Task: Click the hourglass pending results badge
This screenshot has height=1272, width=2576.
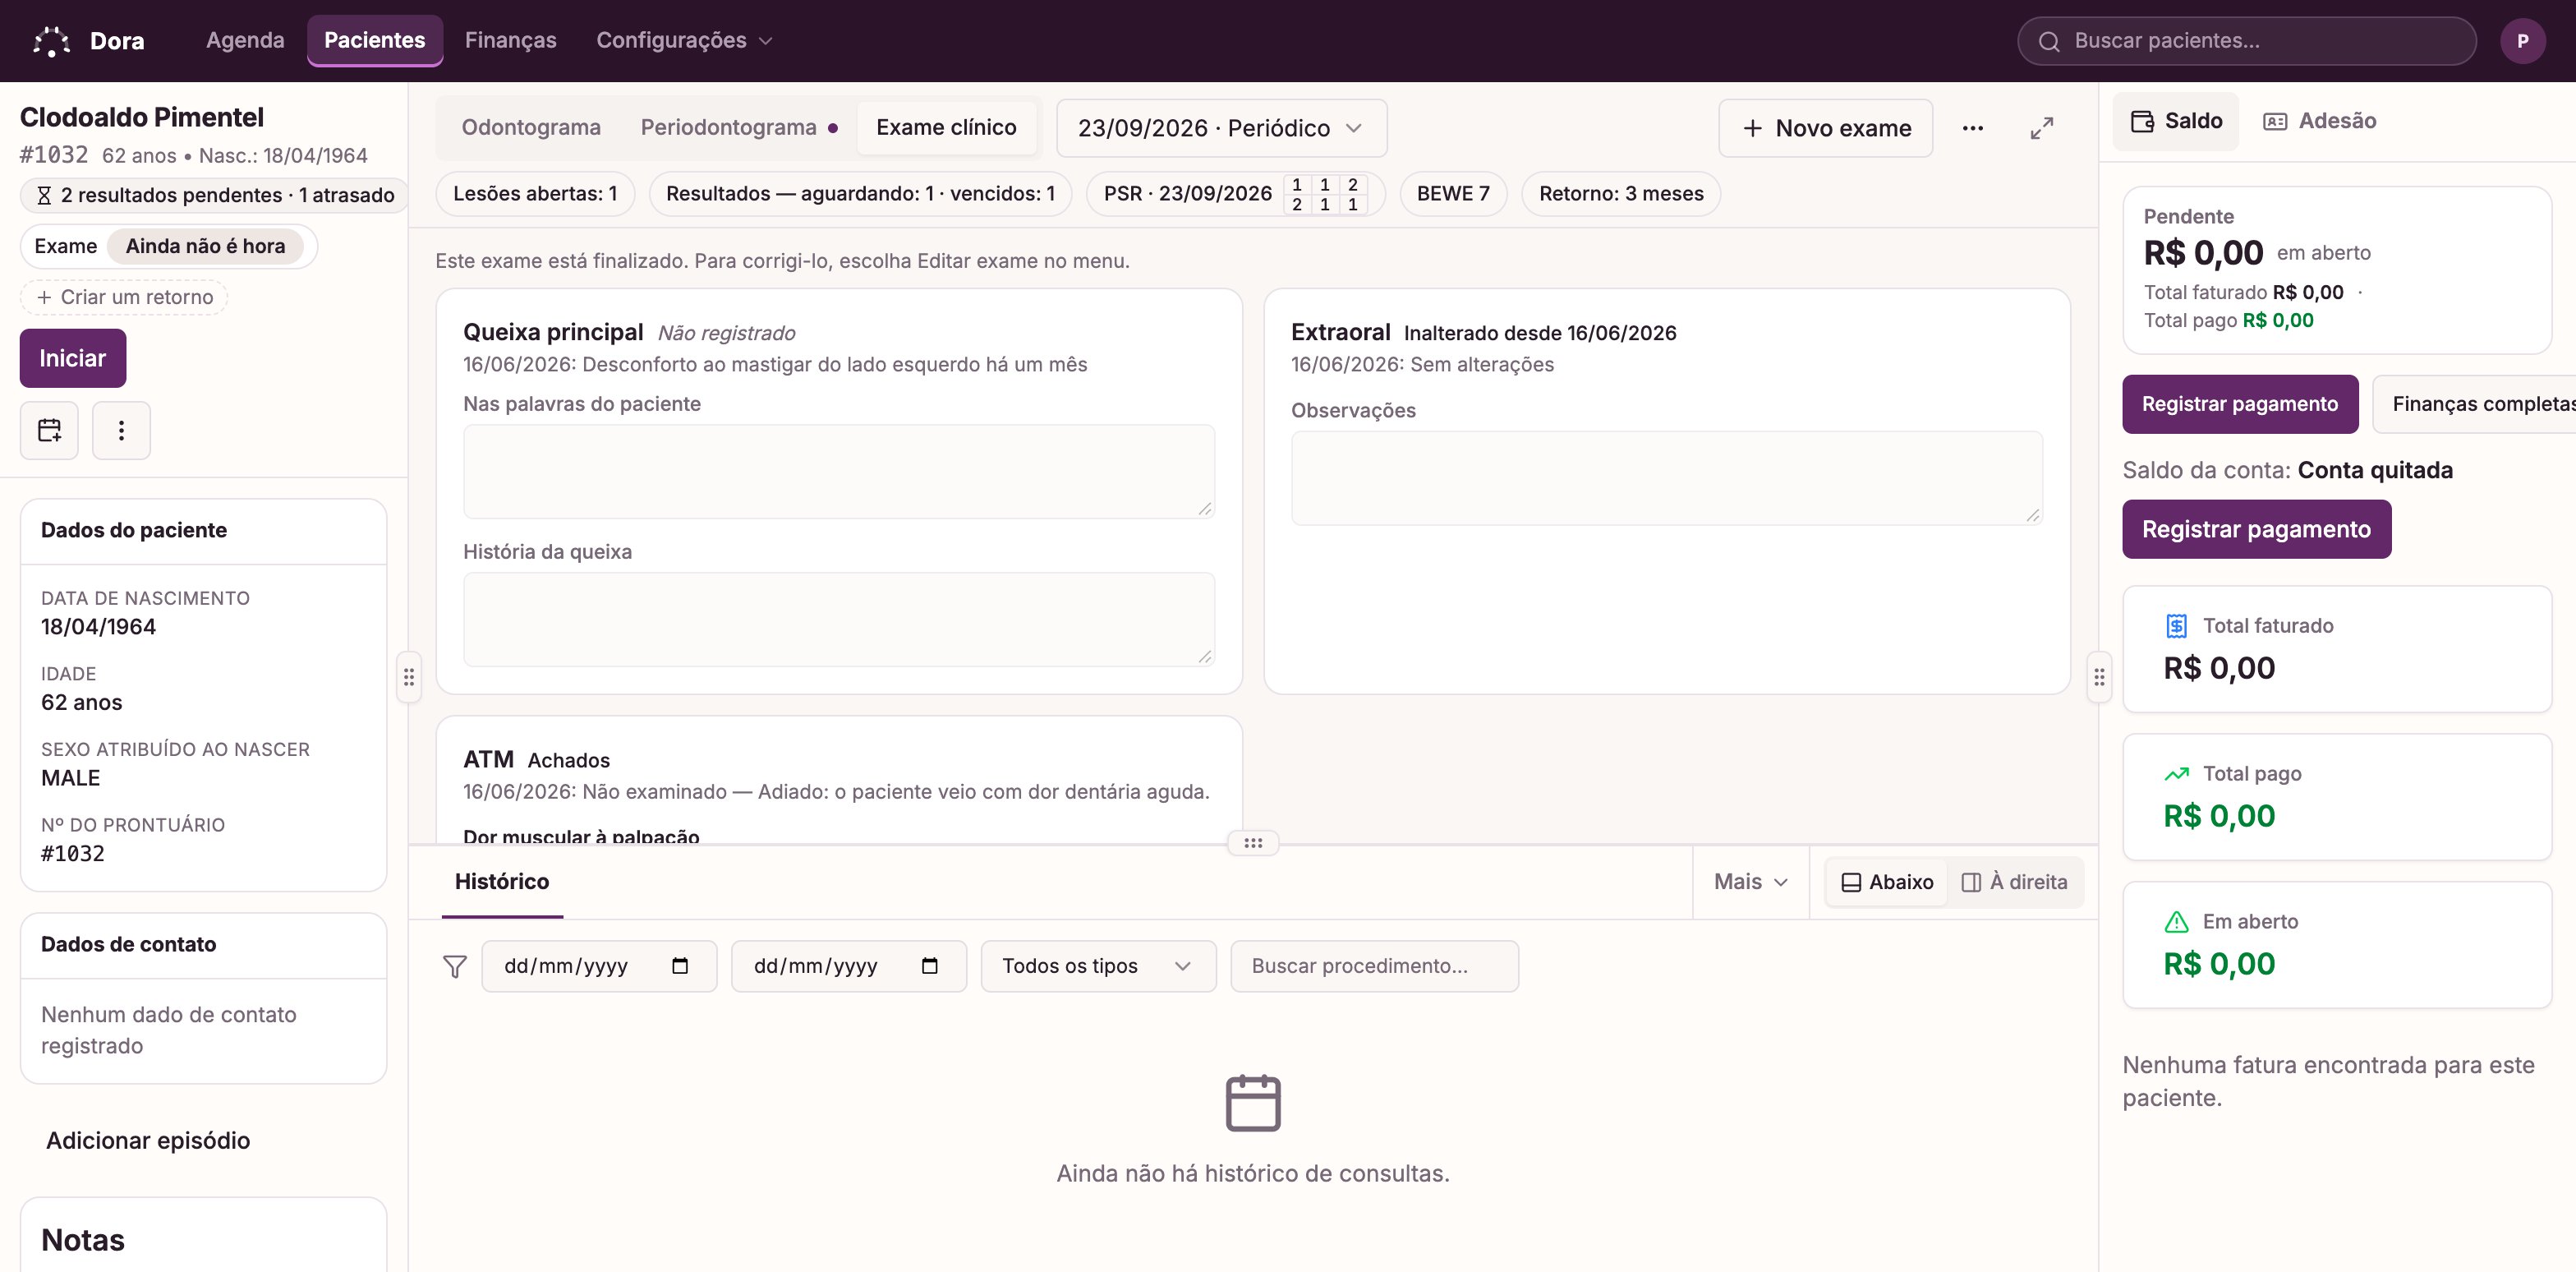Action: click(215, 195)
